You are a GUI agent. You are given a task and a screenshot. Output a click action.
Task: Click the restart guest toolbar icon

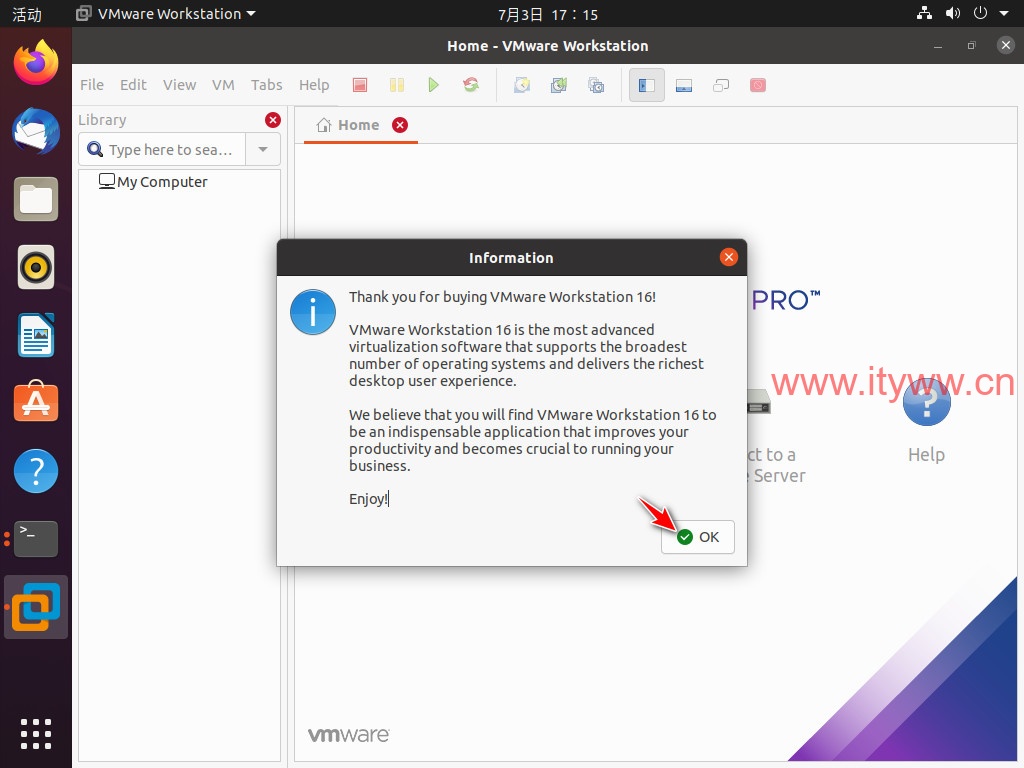tap(471, 85)
